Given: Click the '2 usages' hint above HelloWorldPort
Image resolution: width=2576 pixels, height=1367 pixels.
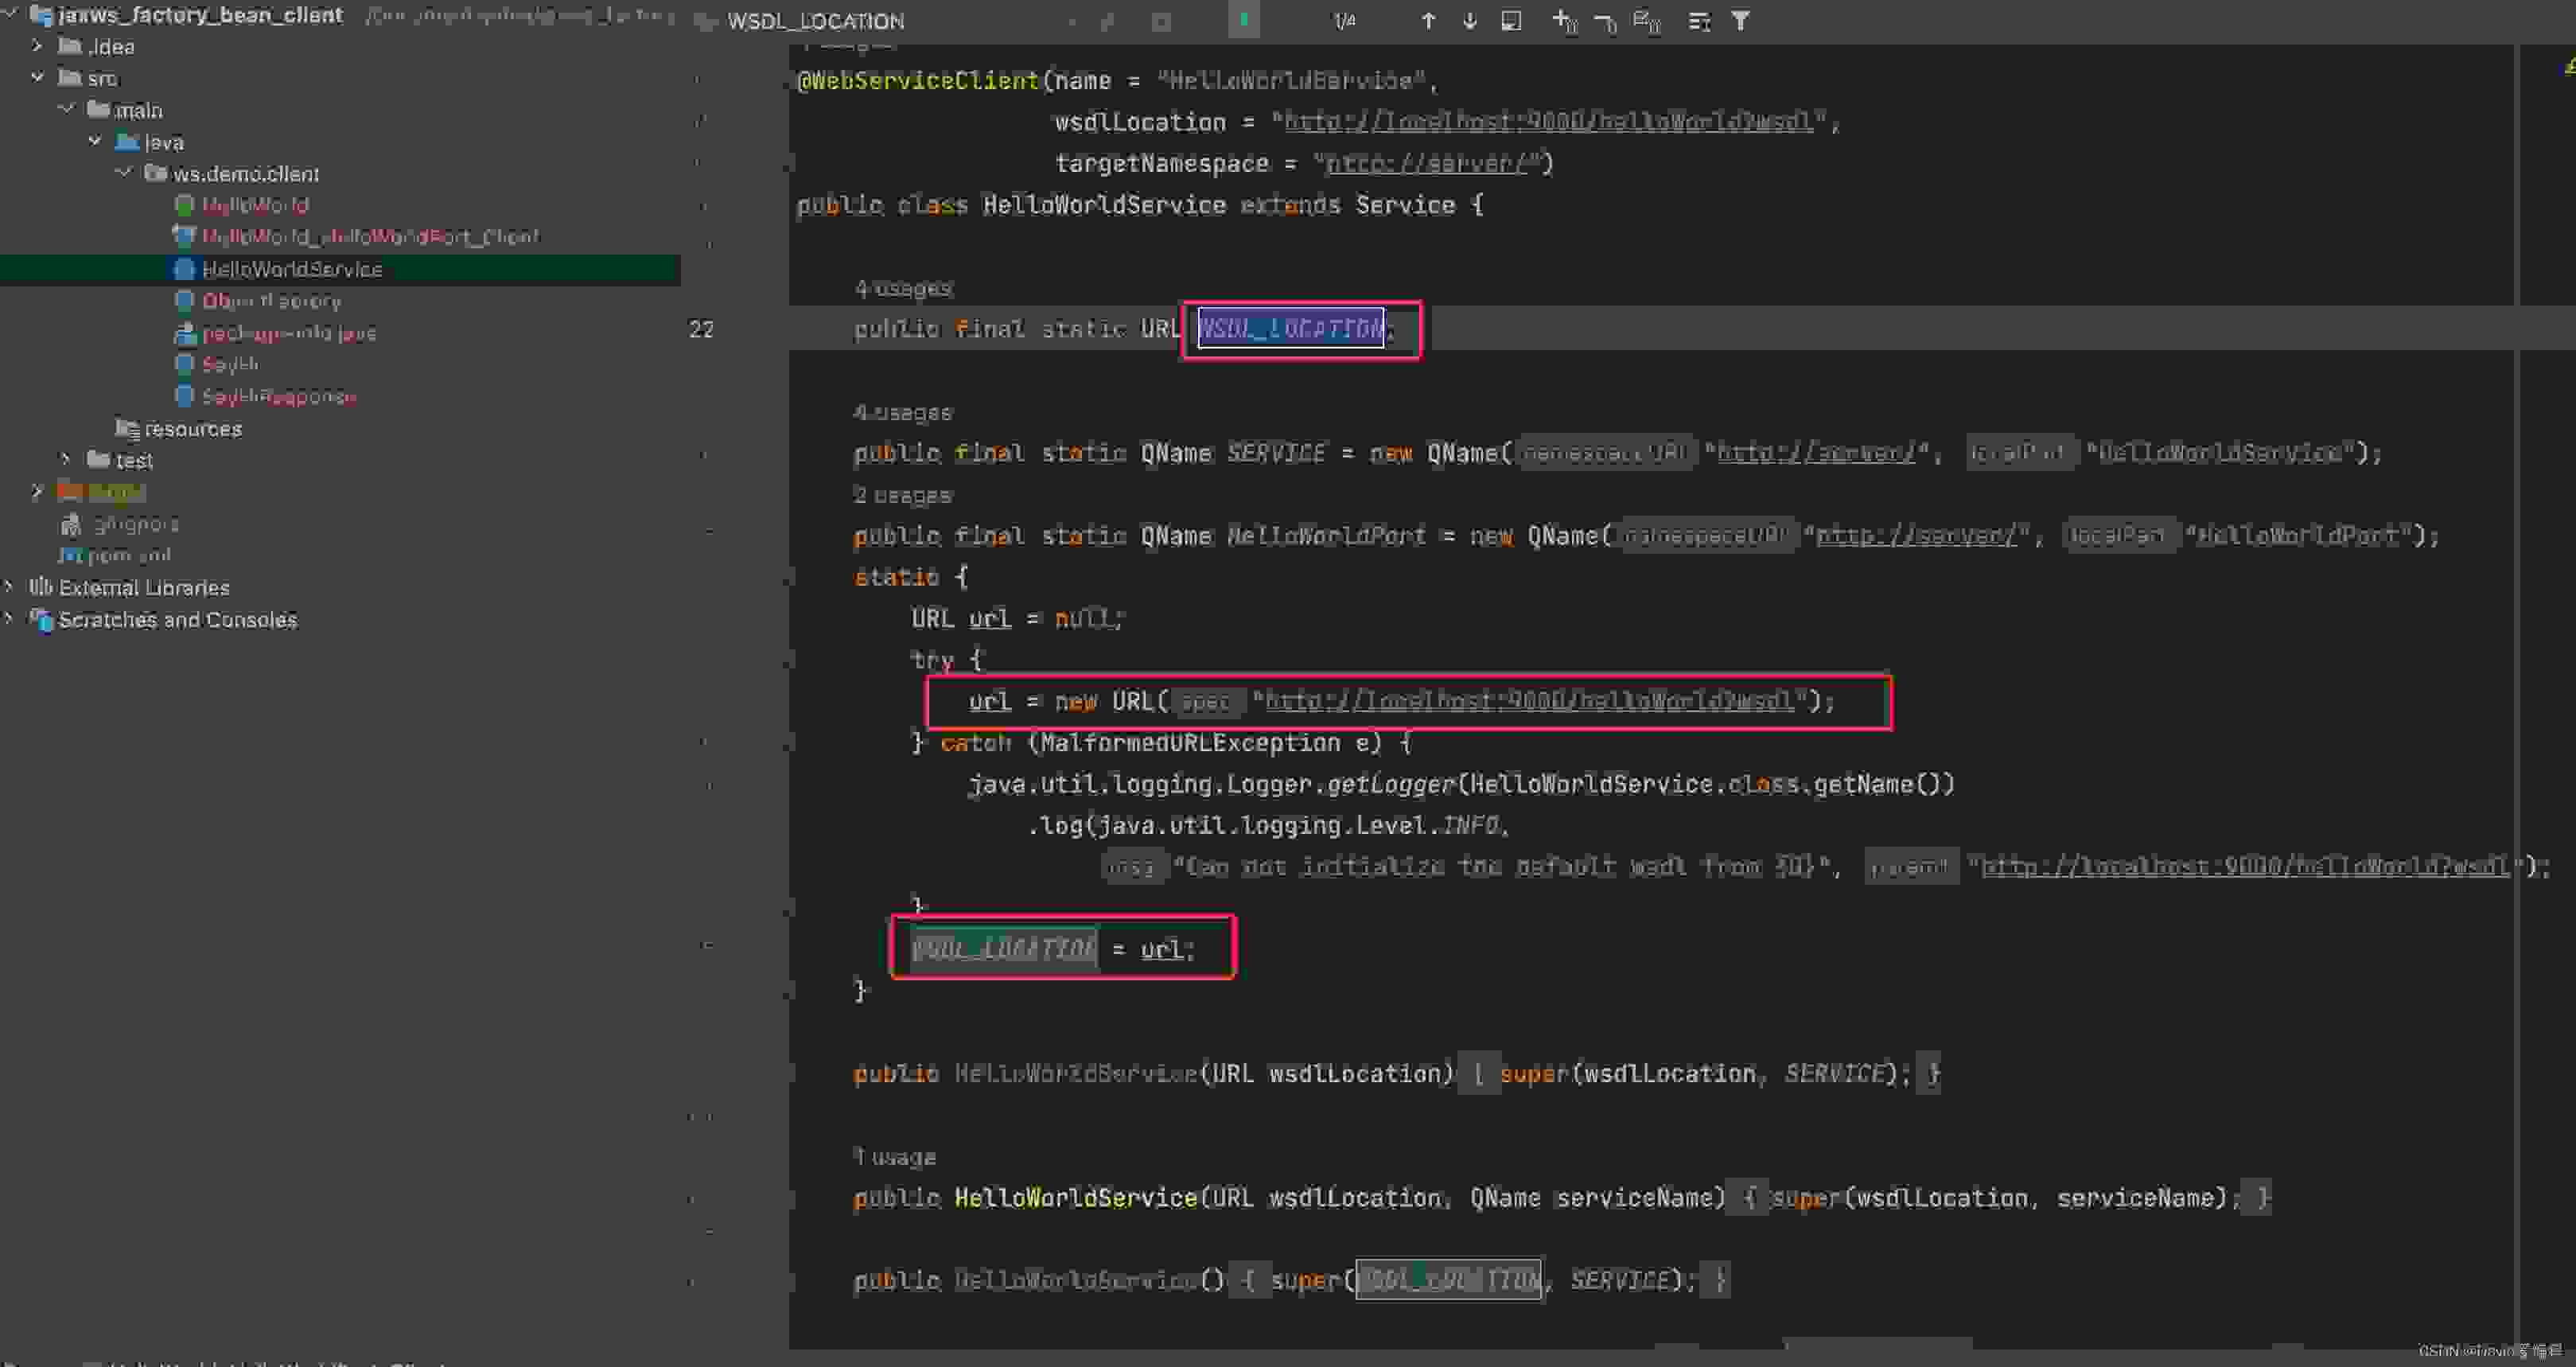Looking at the screenshot, I should (x=903, y=496).
